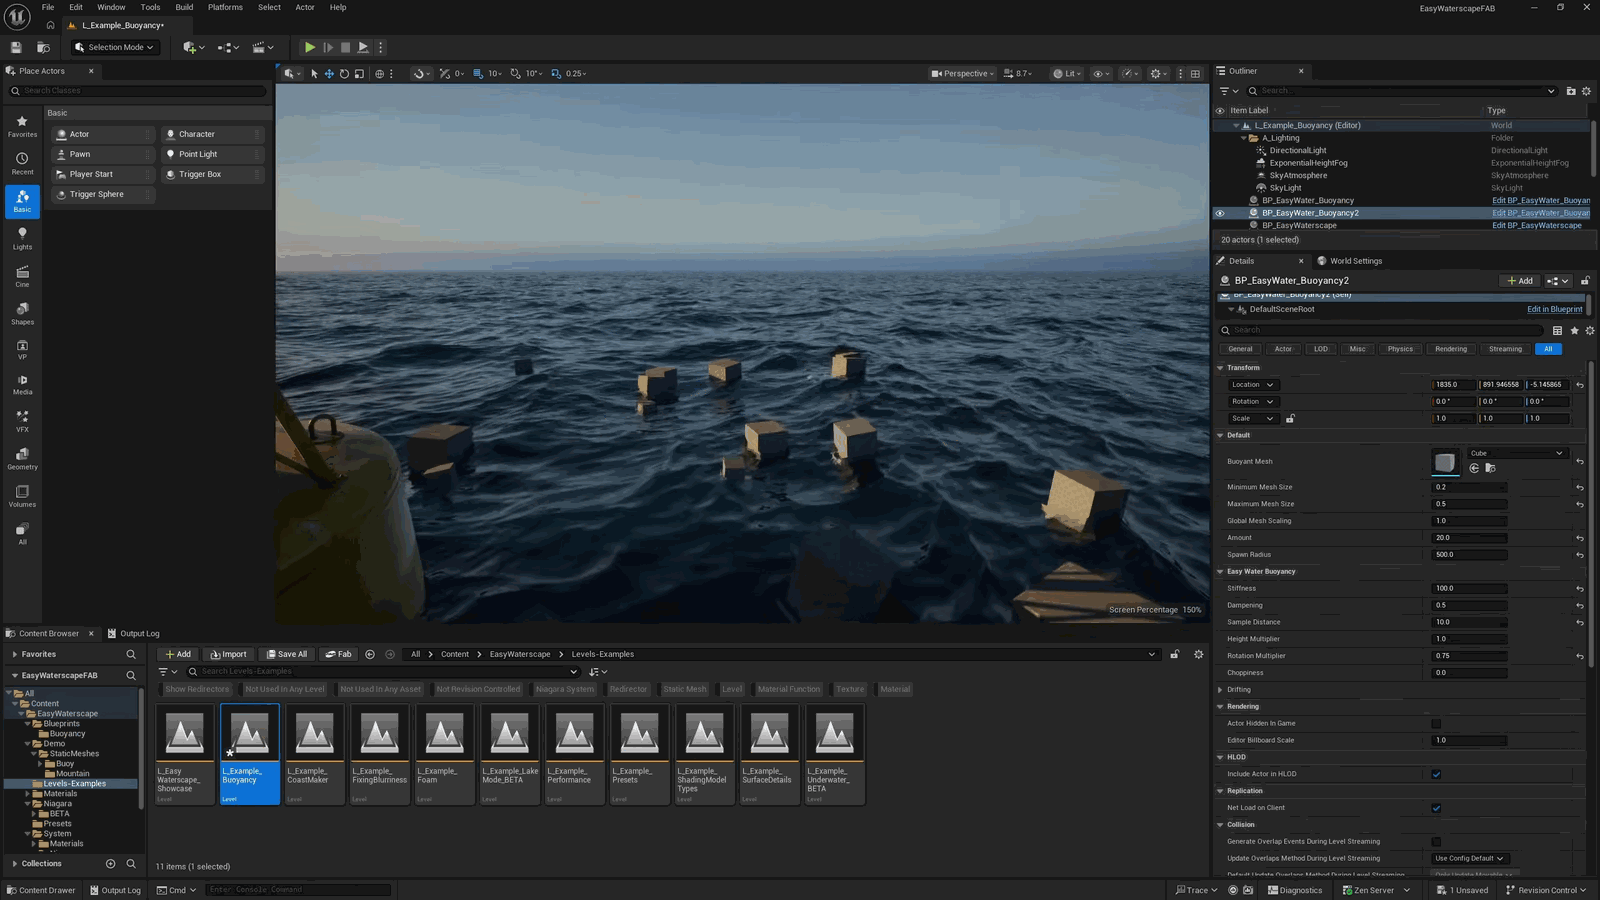Toggle Actor Hidden In Game checkbox
The width and height of the screenshot is (1600, 900).
coord(1436,723)
